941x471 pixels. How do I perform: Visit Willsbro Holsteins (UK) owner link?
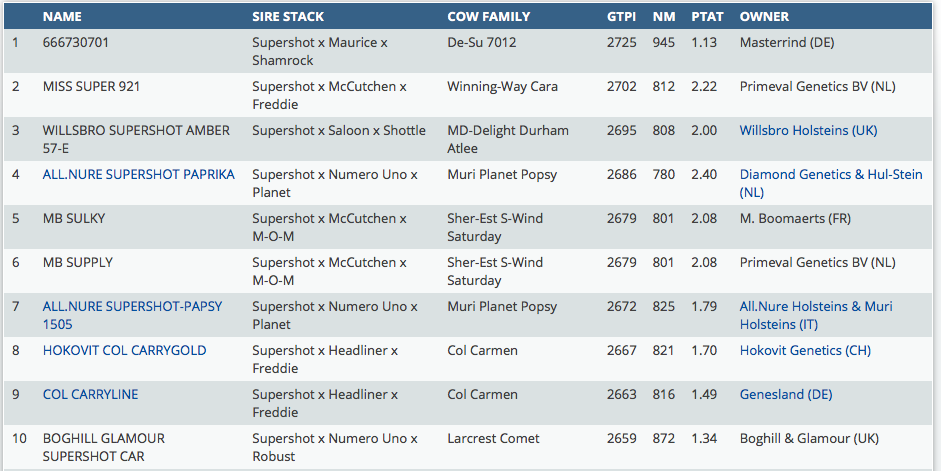[x=807, y=130]
